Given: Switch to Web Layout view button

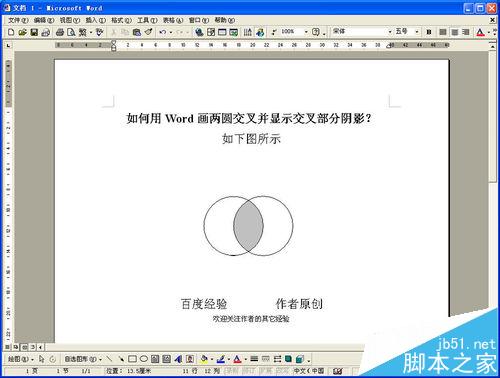Looking at the screenshot, I should tap(16, 347).
